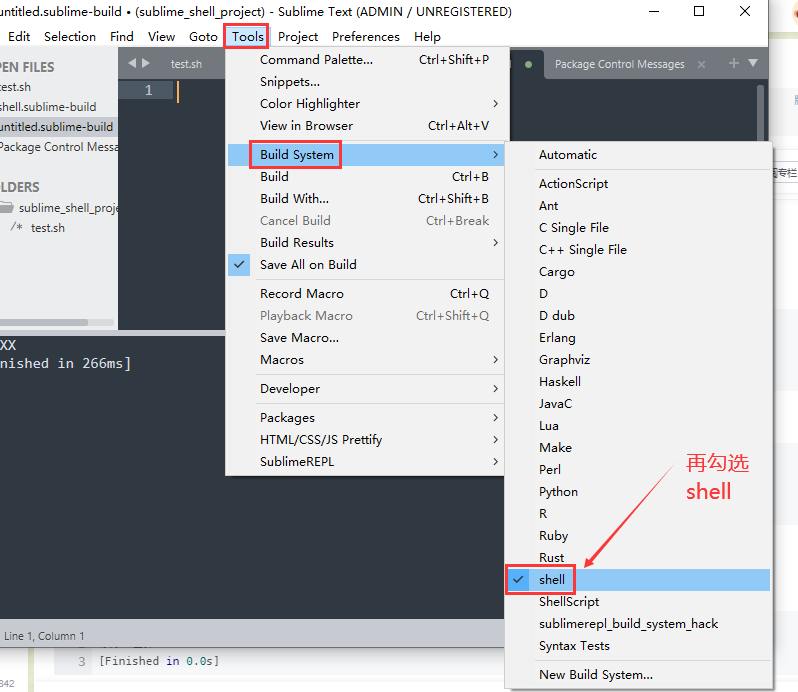Select ActionScript build system
Viewport: 798px width, 692px height.
638,184
